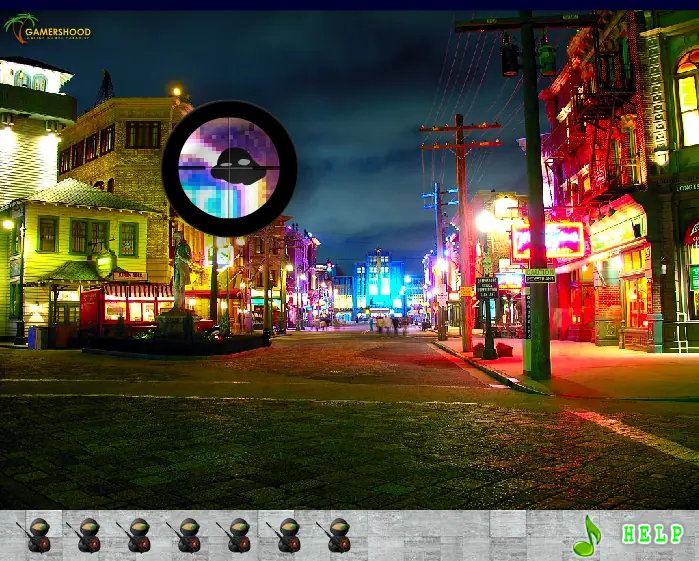Select the second ninja icon from left
699x561 pixels.
(x=85, y=535)
